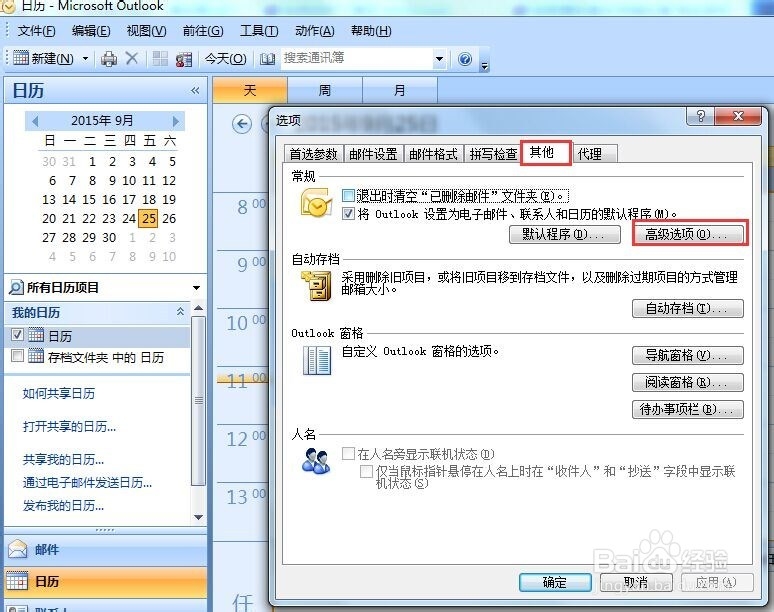Open the 文件 File menu
This screenshot has height=612, width=774.
pyautogui.click(x=37, y=31)
